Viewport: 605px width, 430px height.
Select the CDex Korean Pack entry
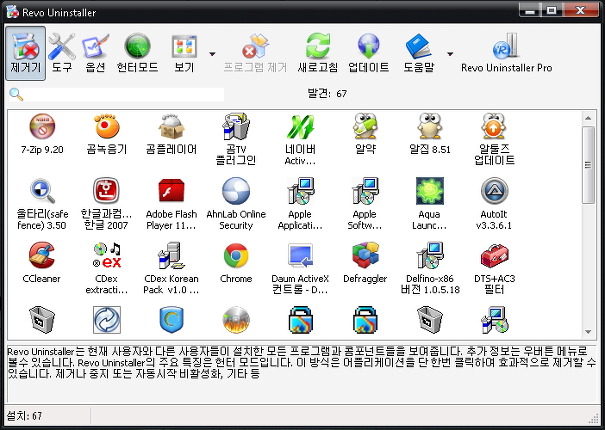(171, 268)
